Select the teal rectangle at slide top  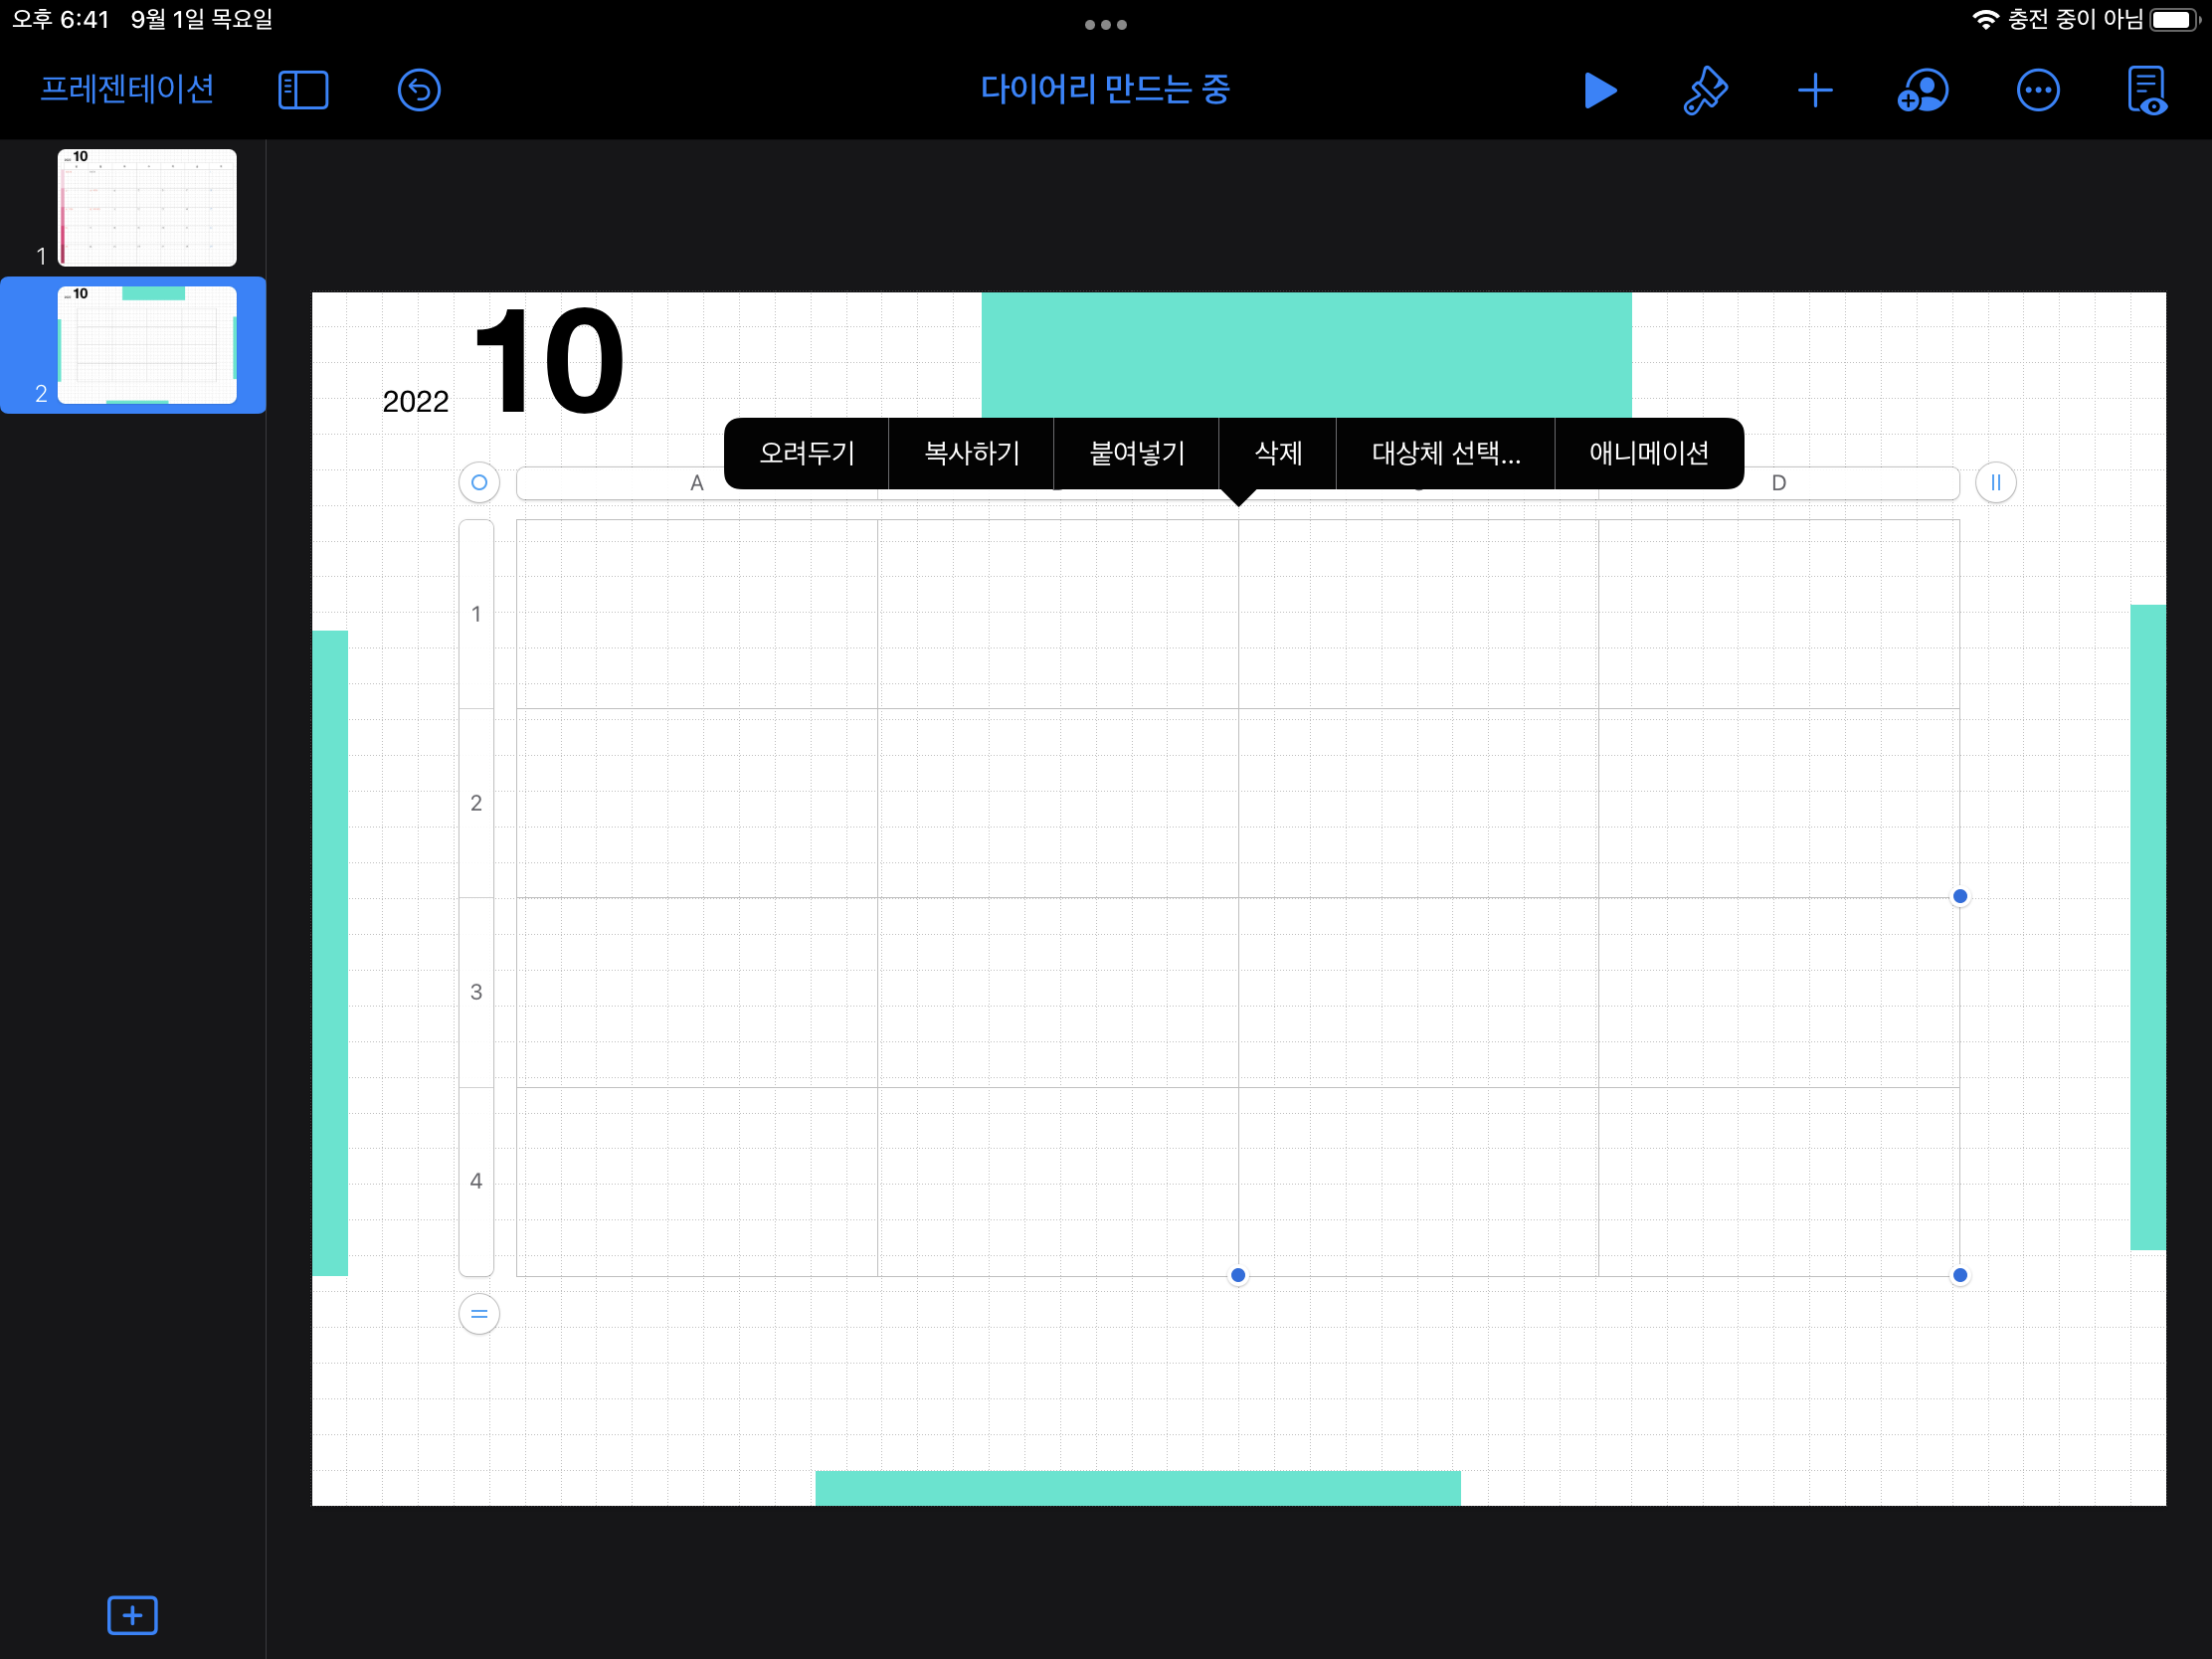tap(1306, 355)
